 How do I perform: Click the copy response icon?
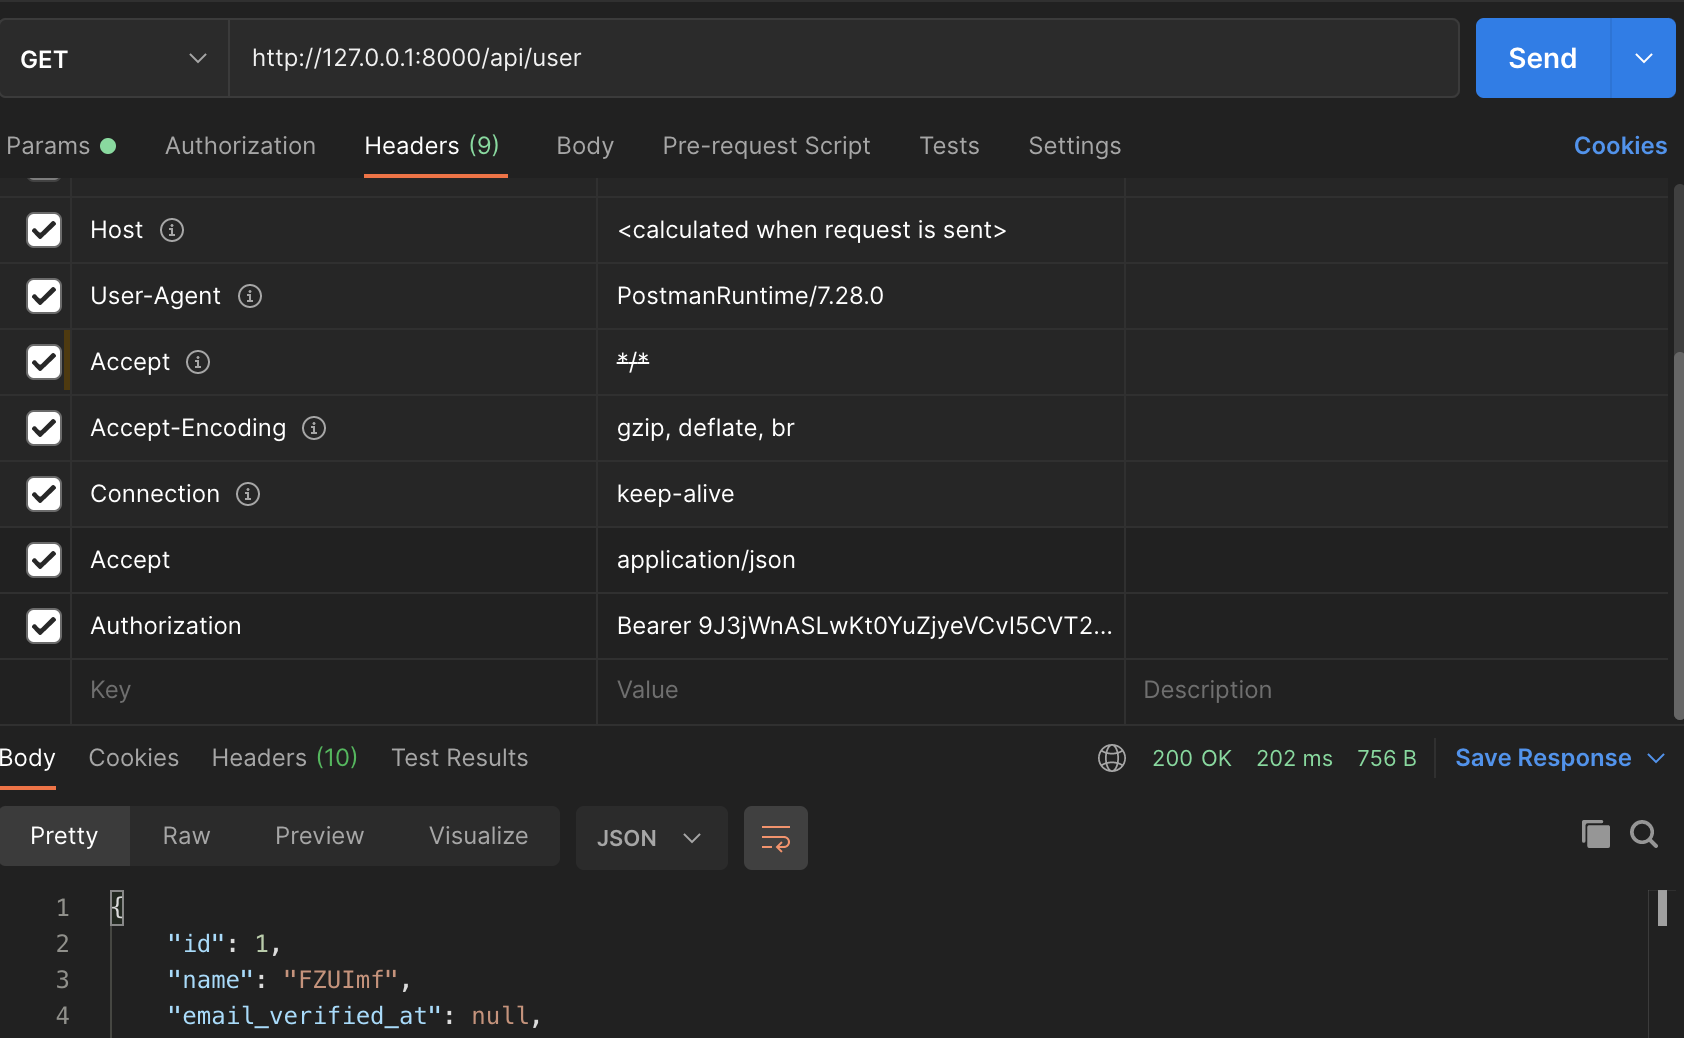pyautogui.click(x=1595, y=834)
